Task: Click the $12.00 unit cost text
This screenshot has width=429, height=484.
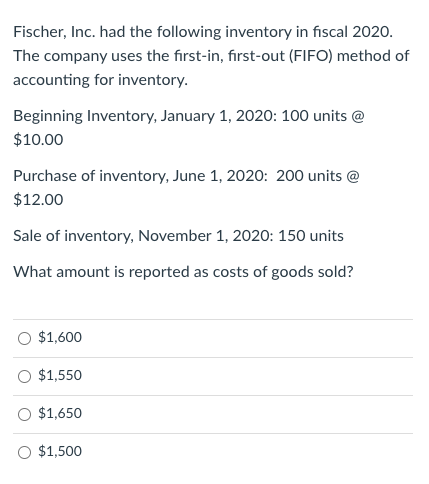Action: point(38,200)
